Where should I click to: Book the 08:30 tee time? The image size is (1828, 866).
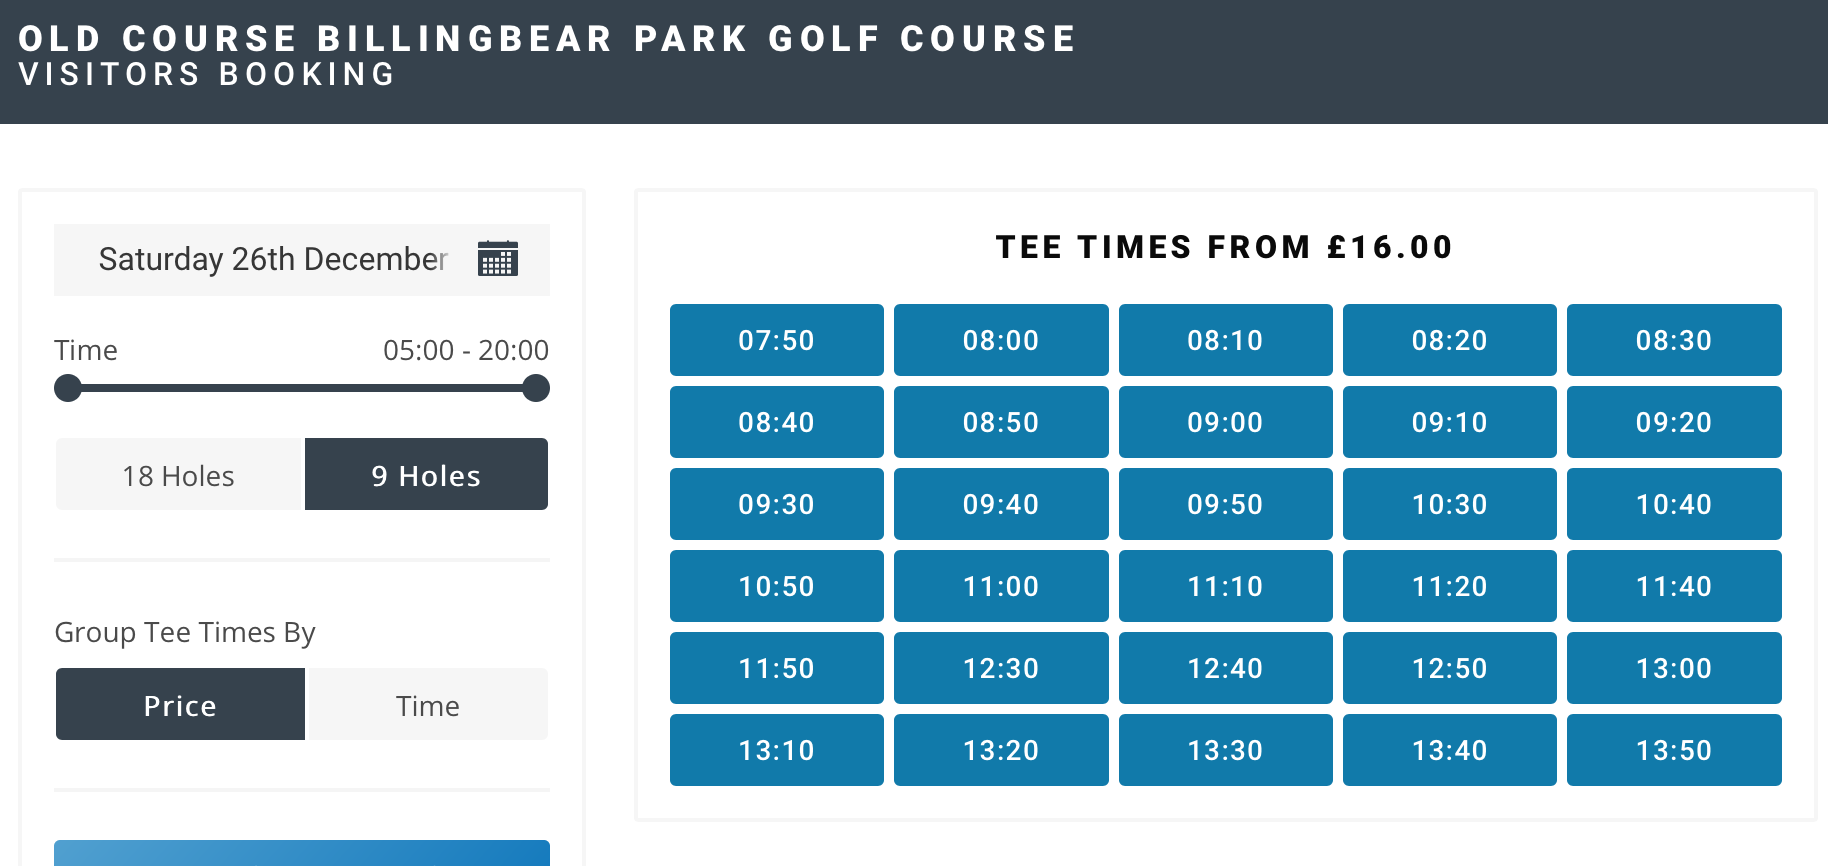(1673, 340)
